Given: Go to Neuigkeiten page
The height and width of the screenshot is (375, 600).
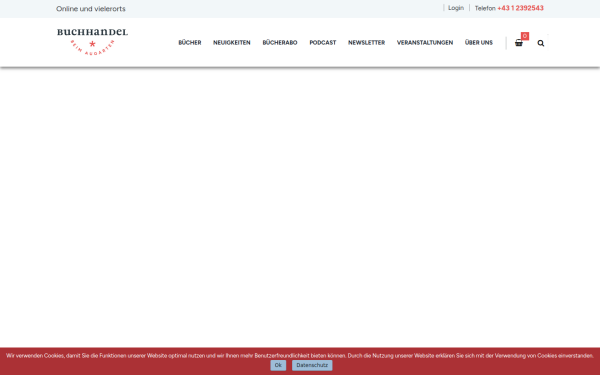Looking at the screenshot, I should click(x=232, y=42).
